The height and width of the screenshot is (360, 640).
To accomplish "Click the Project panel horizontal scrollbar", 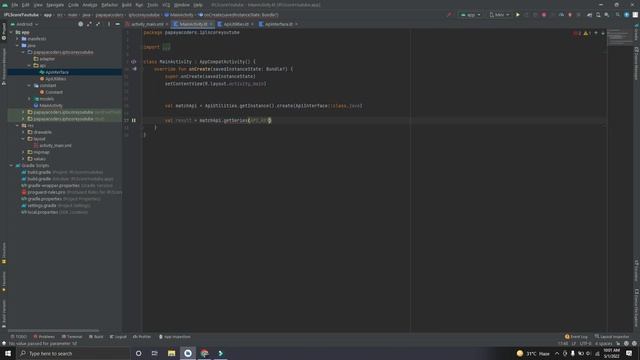I will pos(53,330).
